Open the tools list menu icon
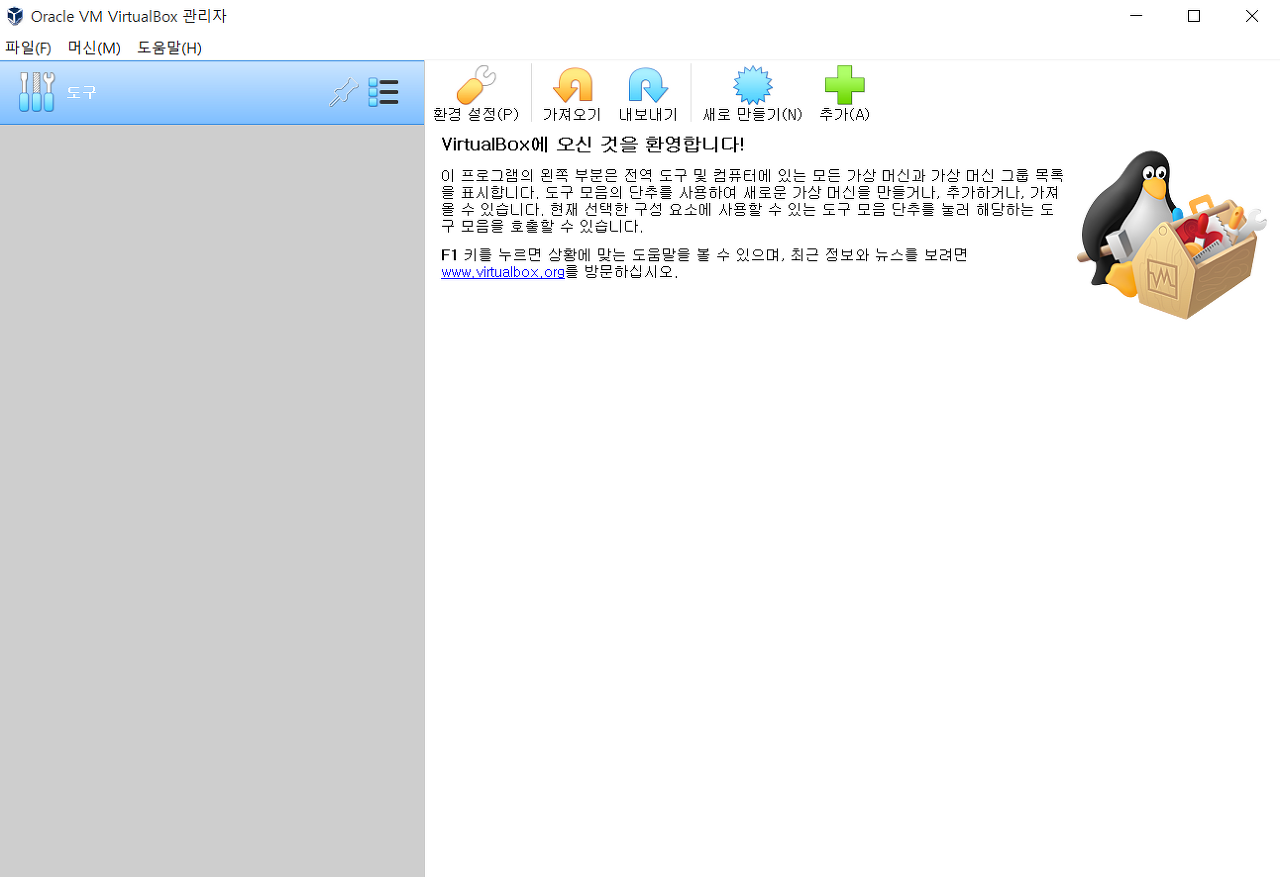The height and width of the screenshot is (877, 1280). [x=383, y=93]
